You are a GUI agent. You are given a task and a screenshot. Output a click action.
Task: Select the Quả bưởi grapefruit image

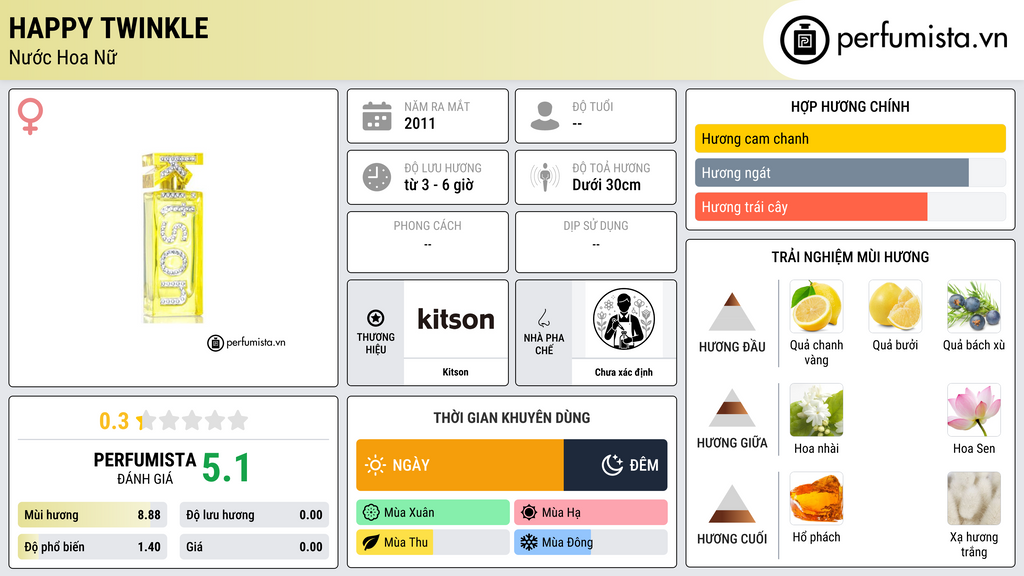(x=895, y=306)
